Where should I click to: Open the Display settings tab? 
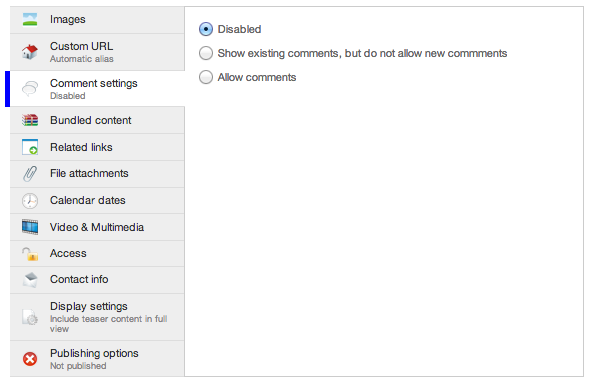97,317
